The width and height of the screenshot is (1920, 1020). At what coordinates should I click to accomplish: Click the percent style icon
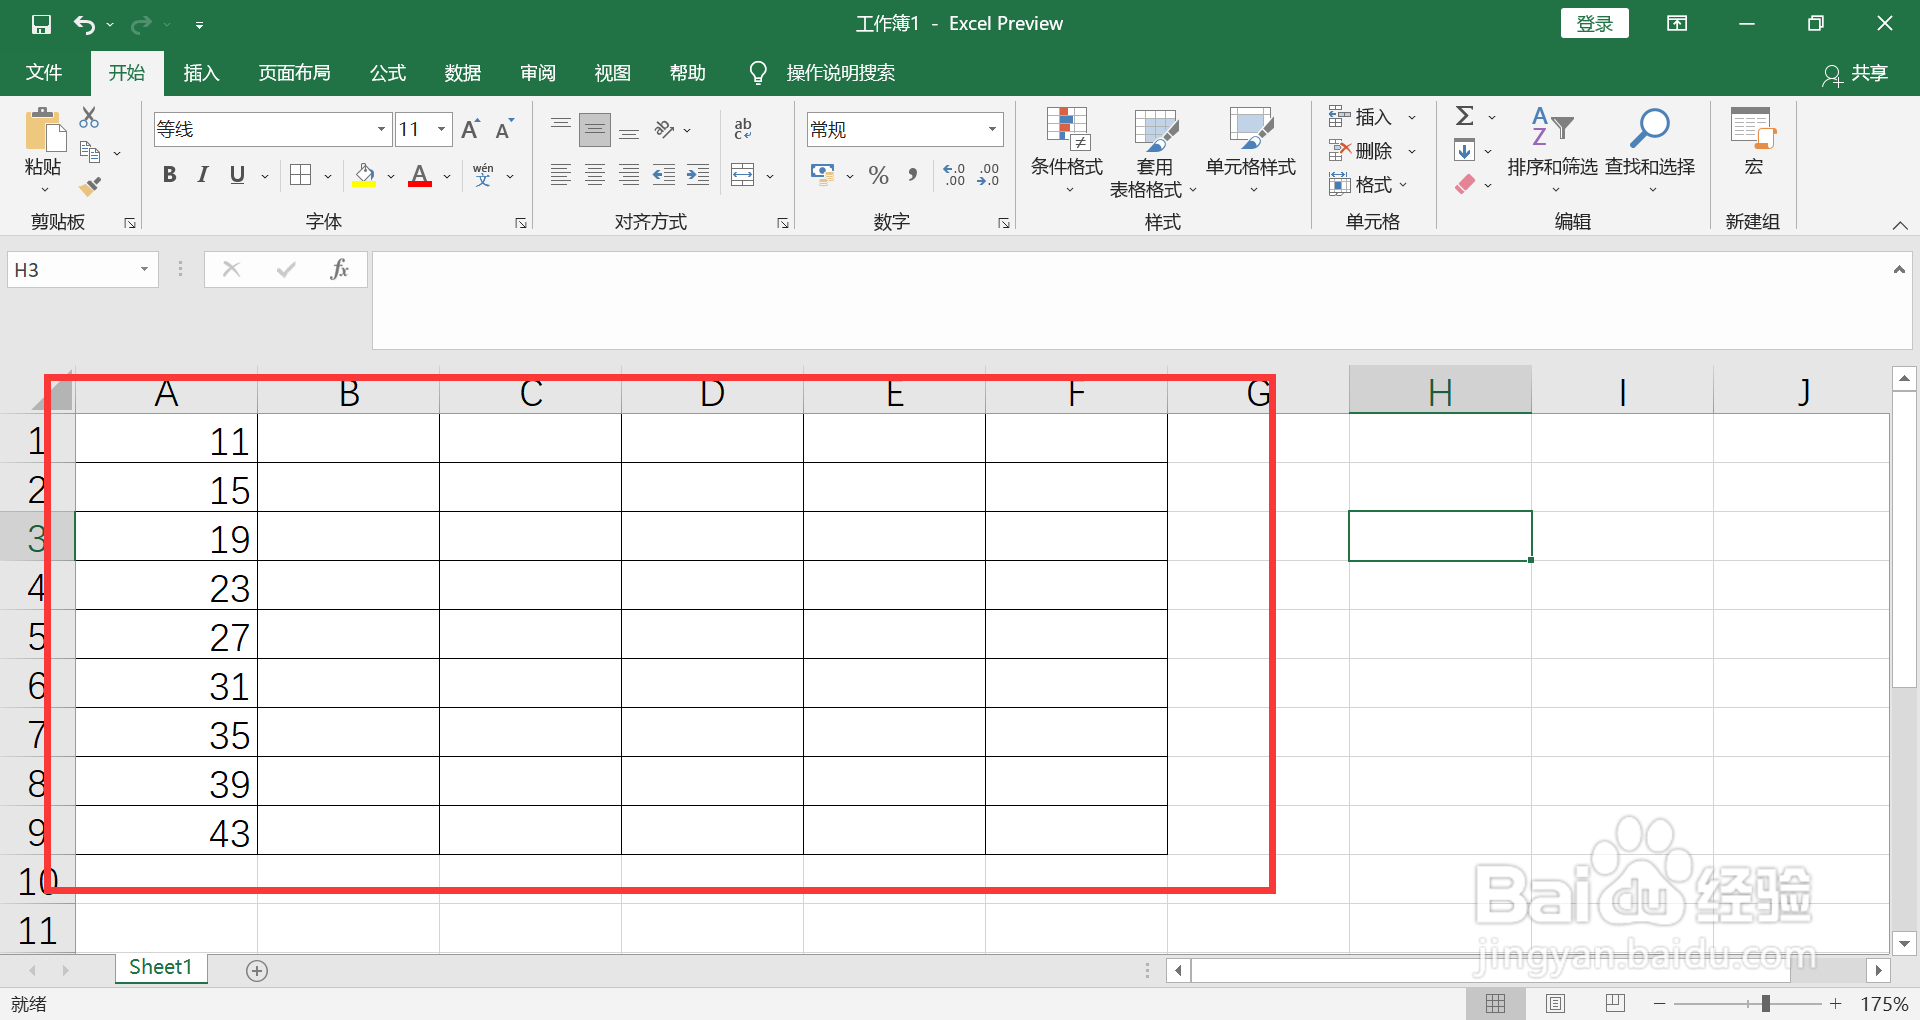878,175
